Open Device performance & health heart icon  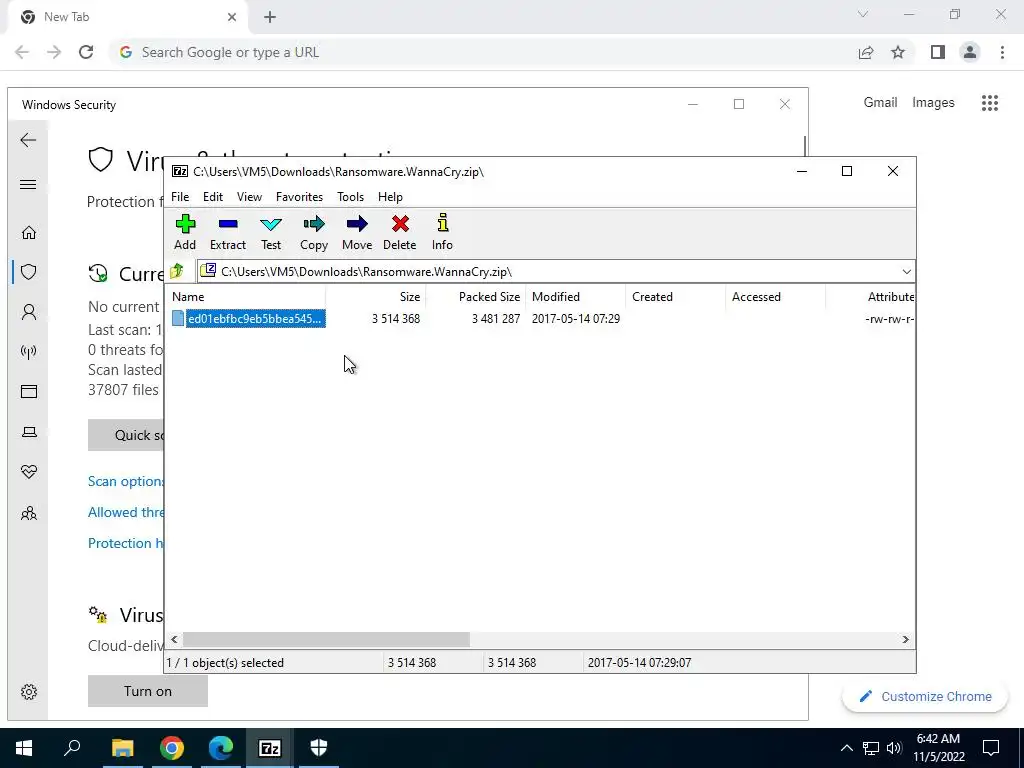(29, 472)
